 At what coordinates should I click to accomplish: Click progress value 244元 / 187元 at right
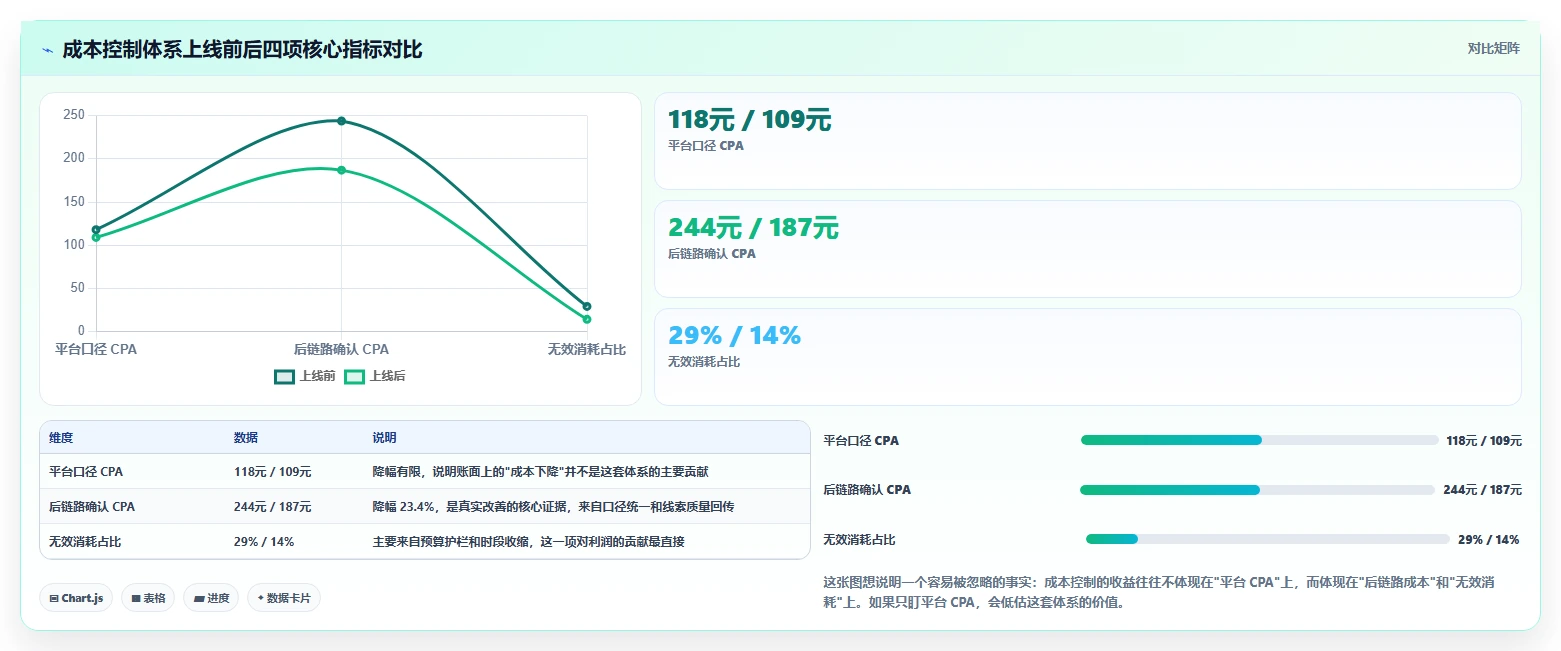[x=1482, y=490]
